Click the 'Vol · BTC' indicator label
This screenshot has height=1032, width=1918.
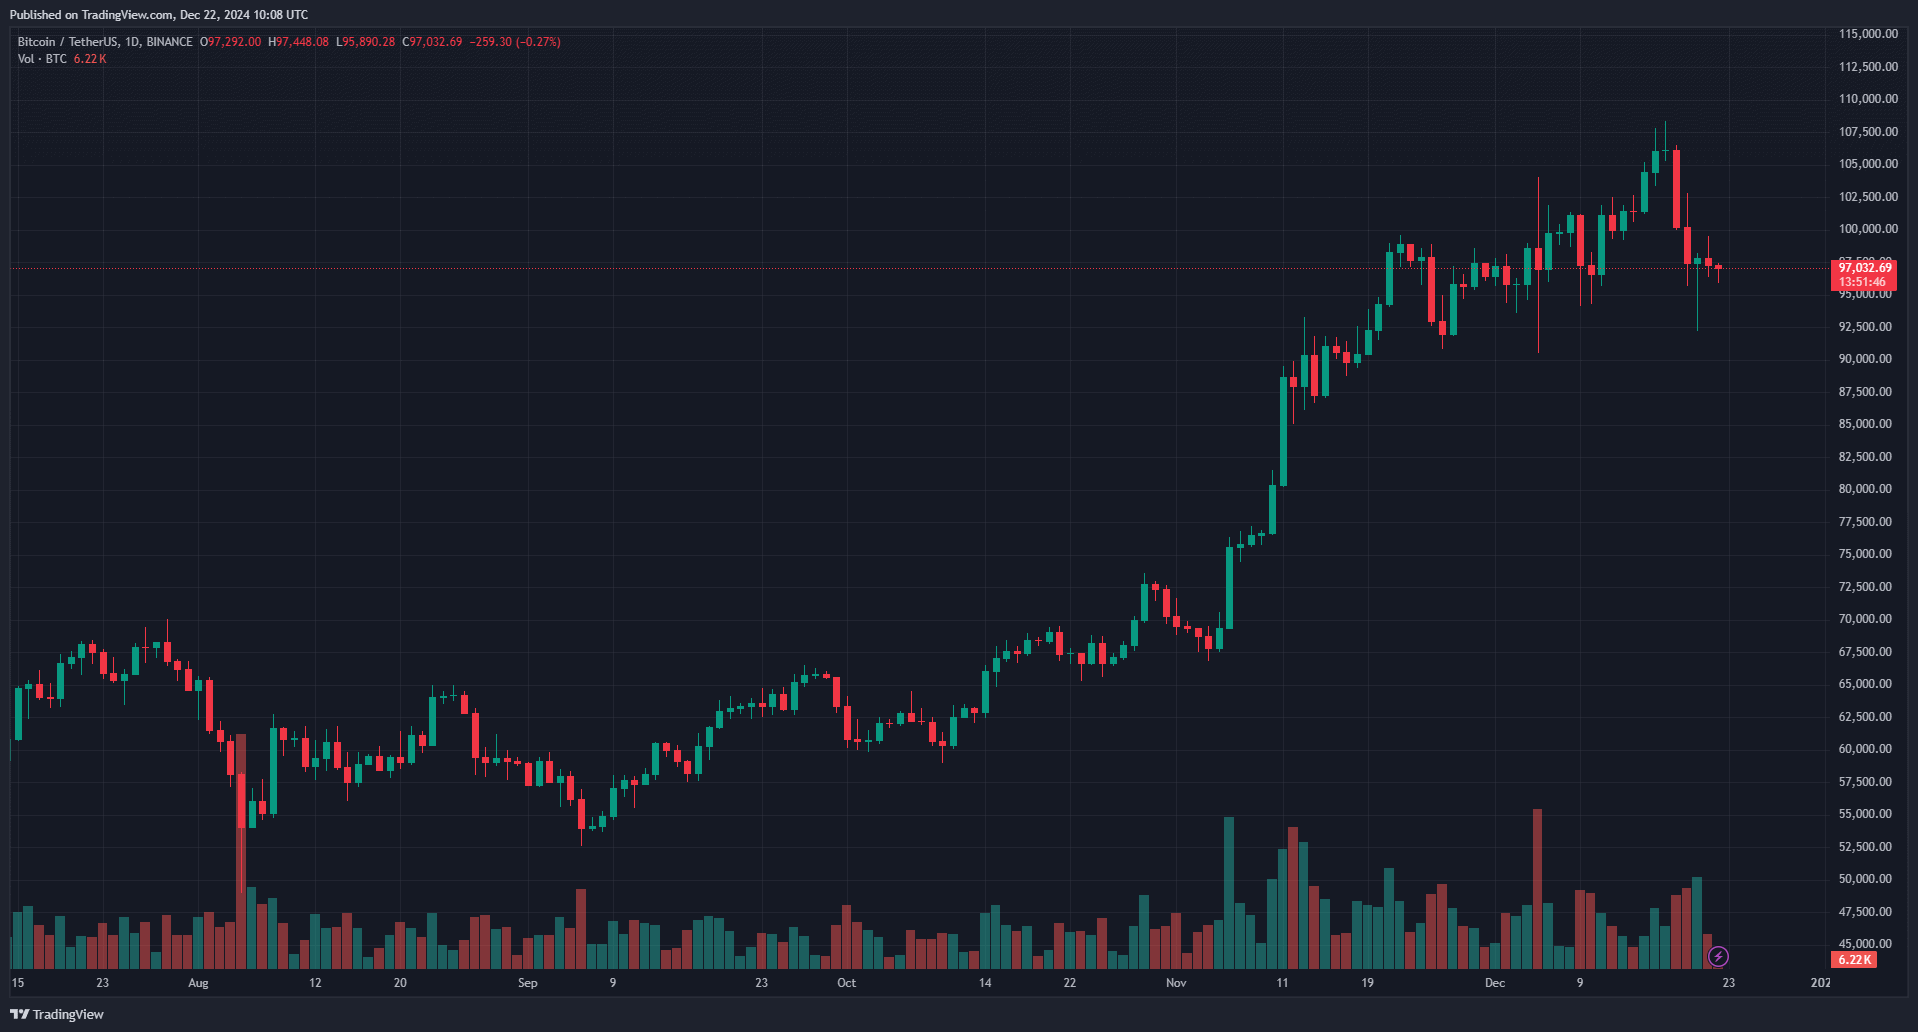42,59
